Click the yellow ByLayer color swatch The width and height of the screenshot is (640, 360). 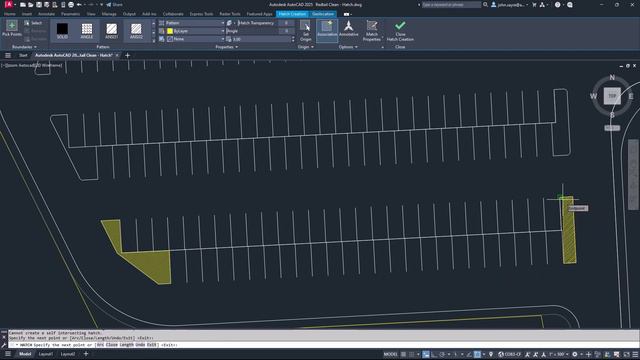click(170, 31)
